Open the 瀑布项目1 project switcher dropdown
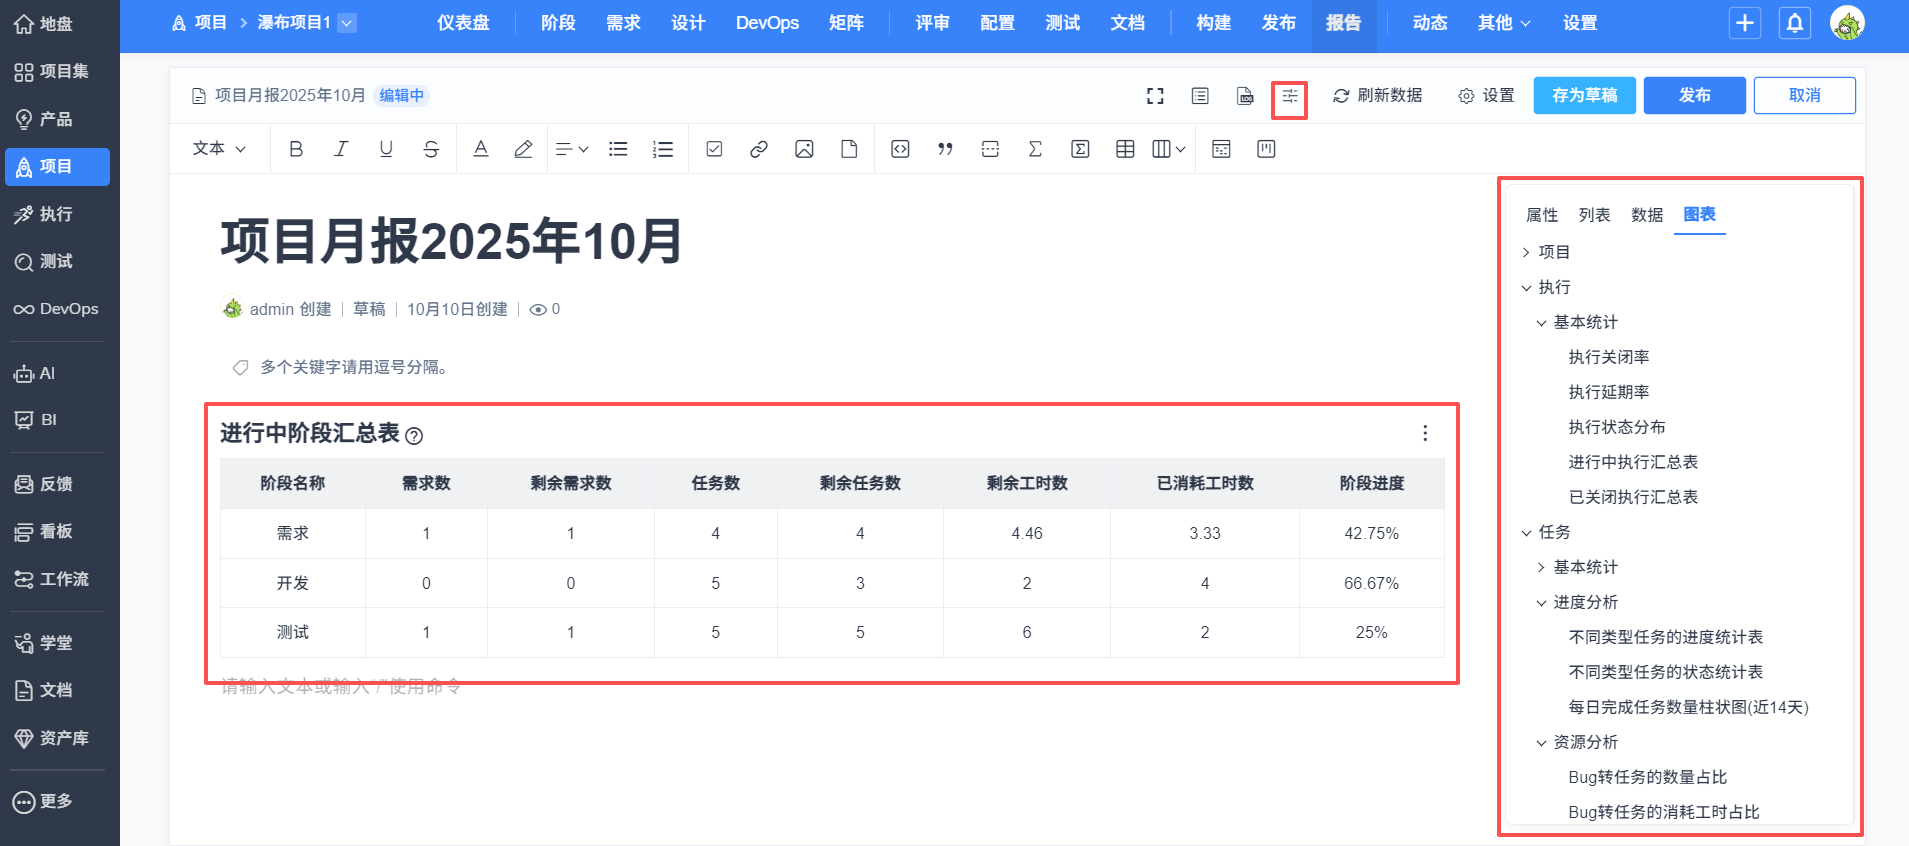This screenshot has height=846, width=1909. pos(347,23)
